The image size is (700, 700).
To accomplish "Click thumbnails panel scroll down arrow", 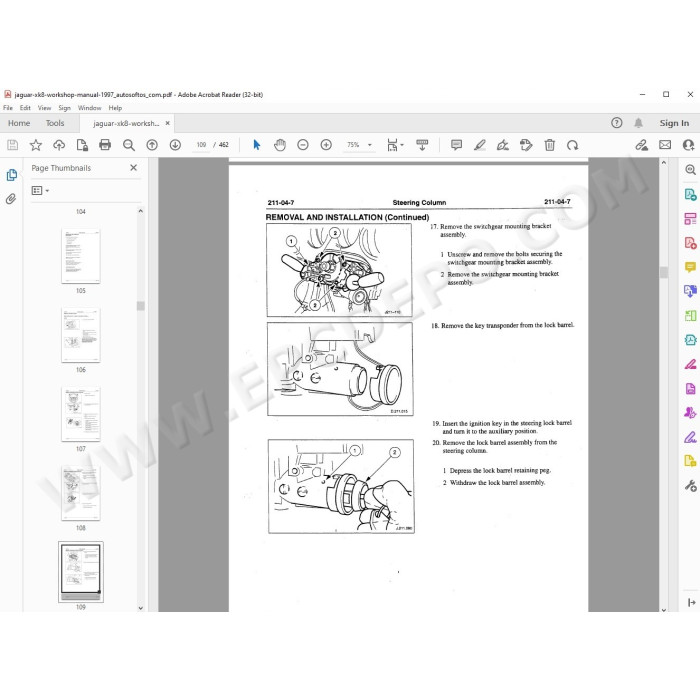I will point(141,608).
